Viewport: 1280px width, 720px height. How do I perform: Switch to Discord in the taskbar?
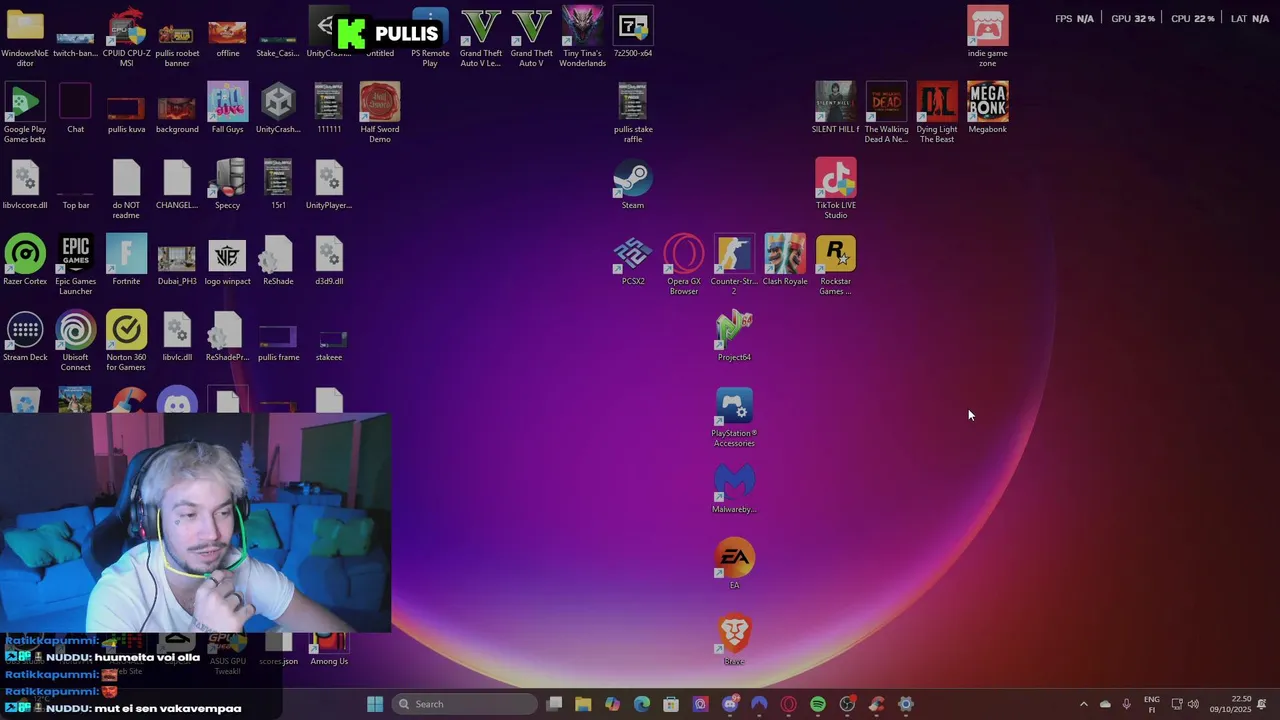(x=730, y=704)
